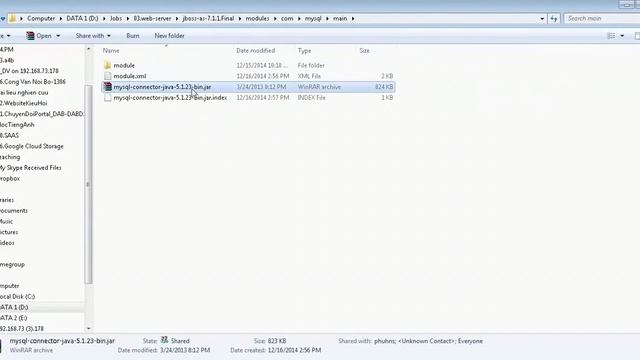
Task: Sort by the Size column header
Action: 364,51
